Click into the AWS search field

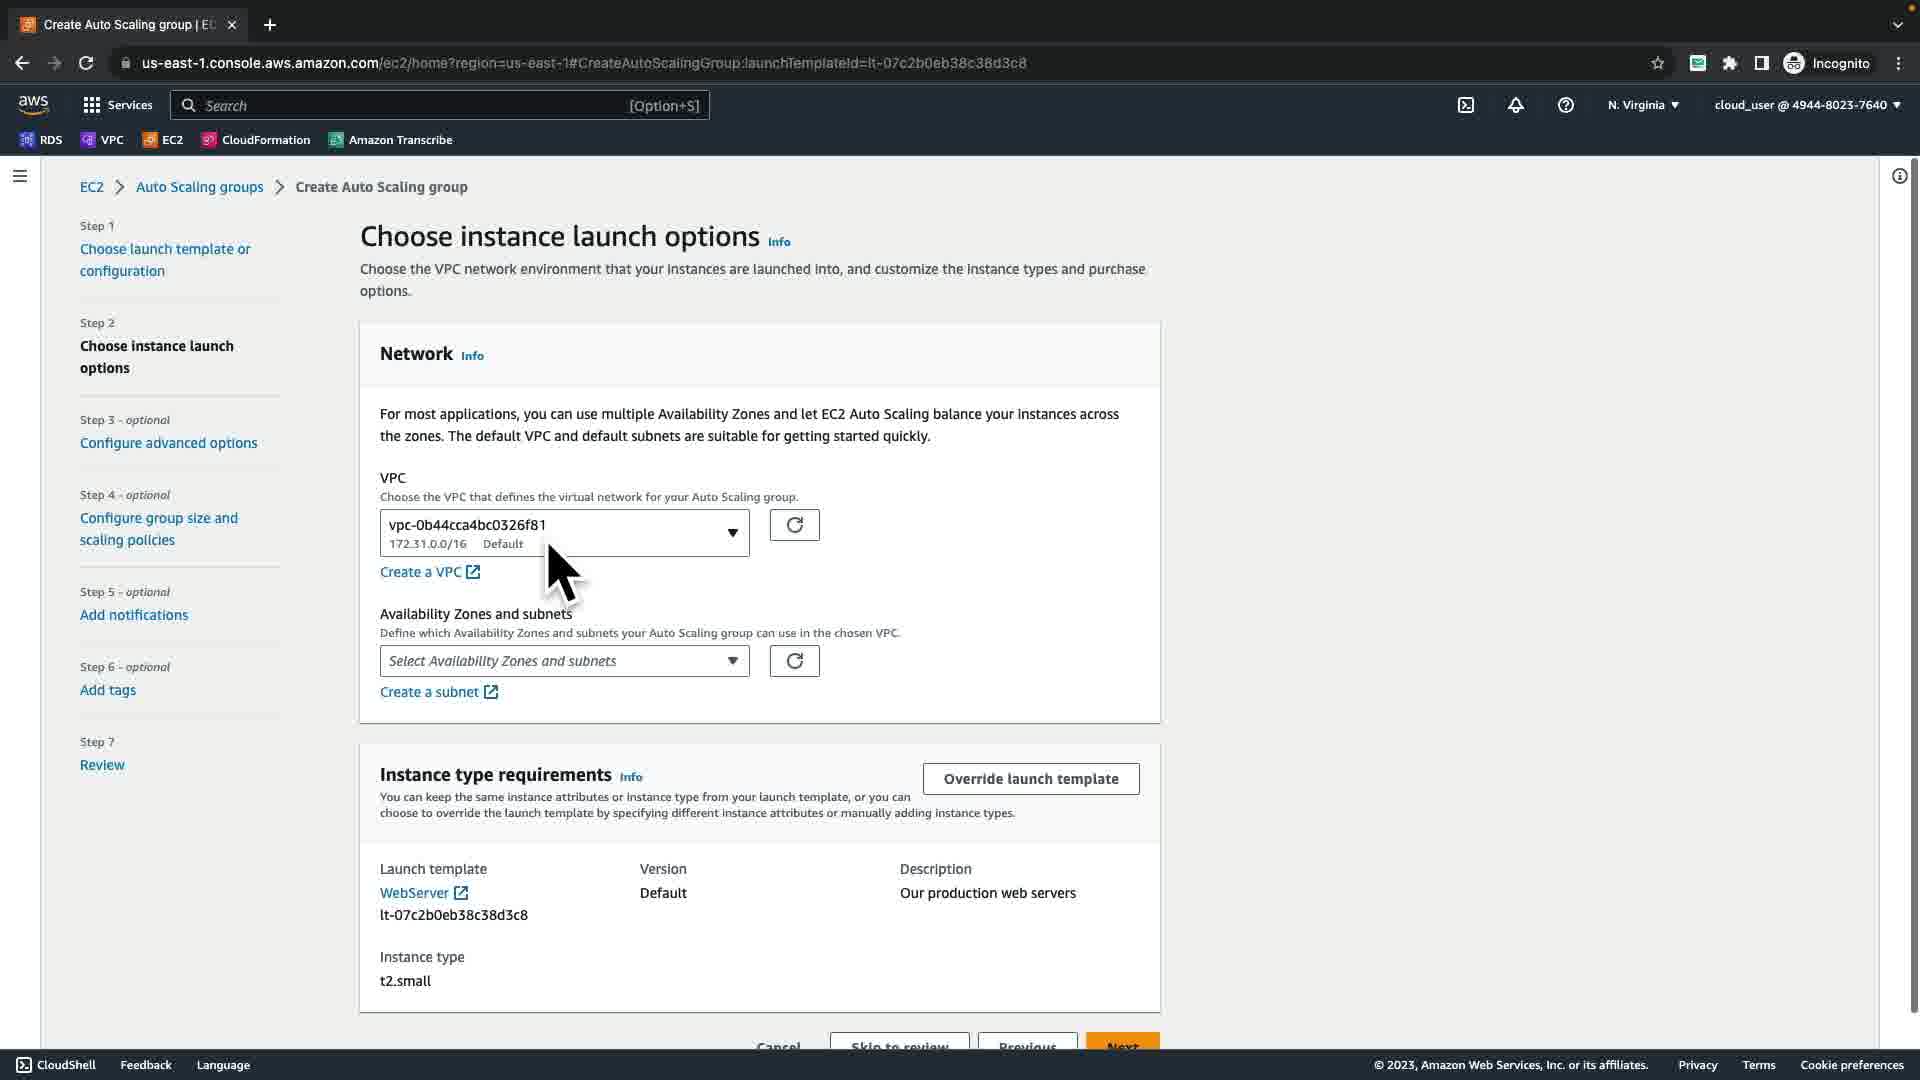coord(410,105)
